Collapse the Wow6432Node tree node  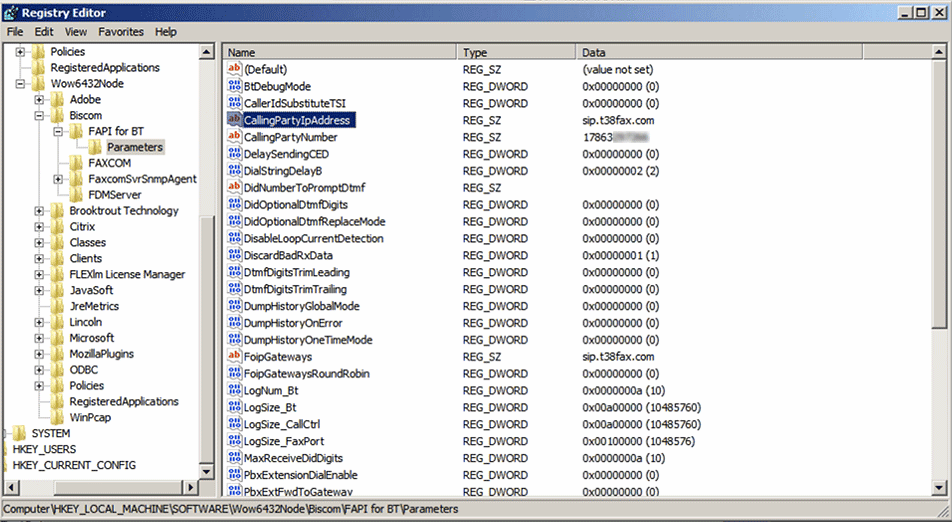(20, 84)
